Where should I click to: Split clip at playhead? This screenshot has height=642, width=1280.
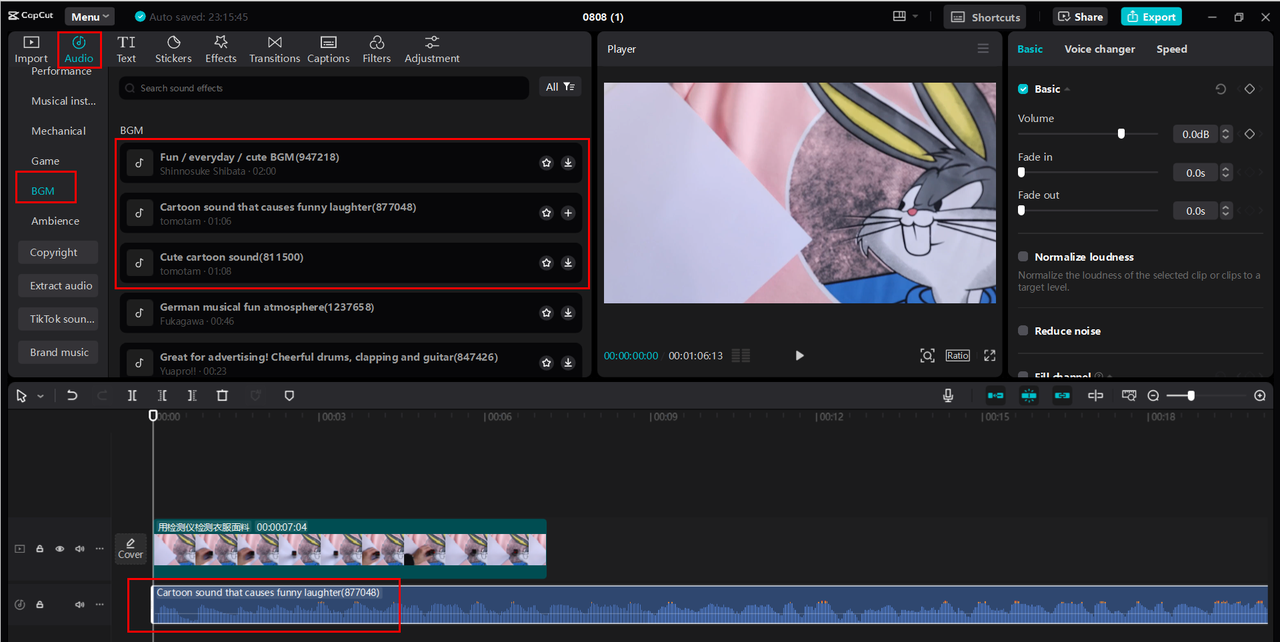click(132, 396)
